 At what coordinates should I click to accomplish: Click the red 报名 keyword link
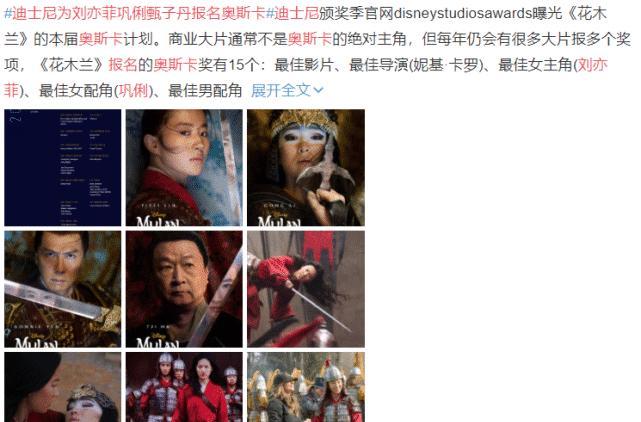[x=123, y=65]
